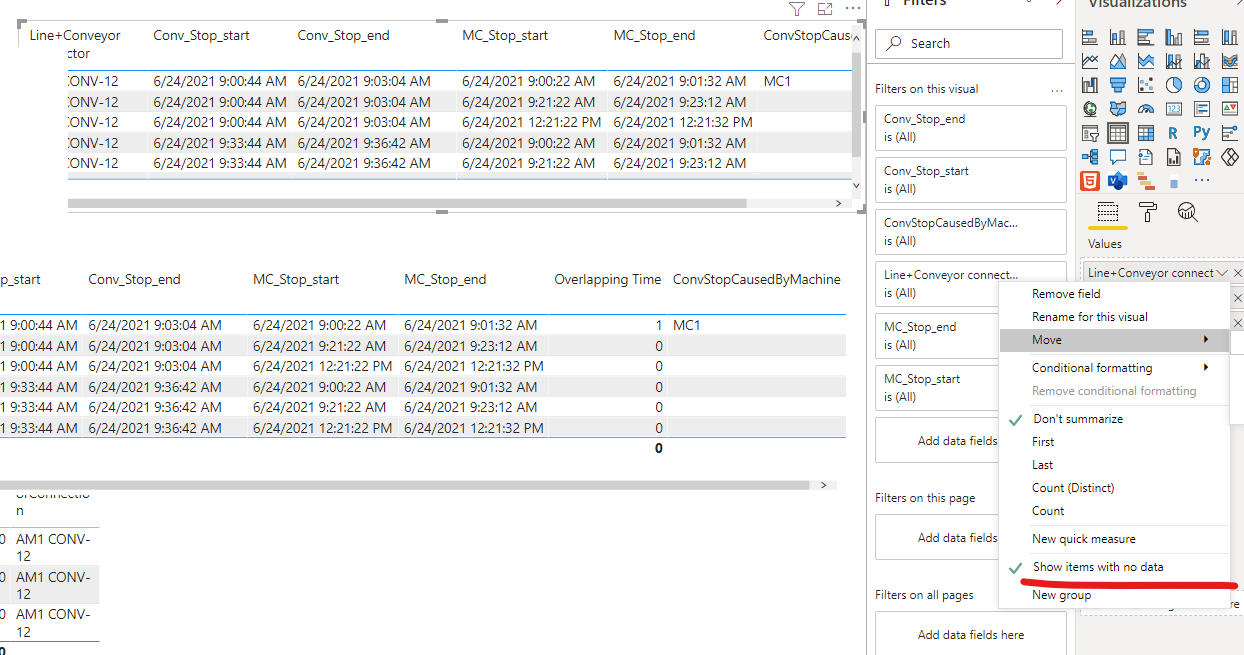Select the Visio custom visual
Image resolution: width=1244 pixels, height=655 pixels.
click(1118, 181)
